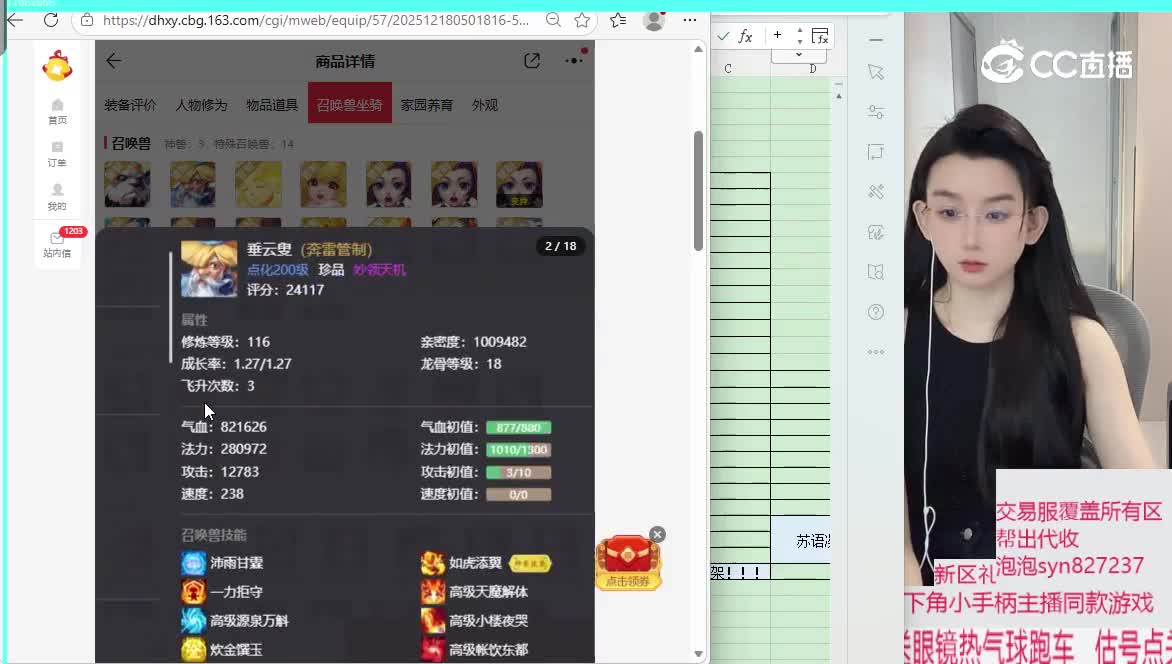This screenshot has height=664, width=1172.
Task: Open the zoom-out magnifier in the address bar
Action: 553,20
